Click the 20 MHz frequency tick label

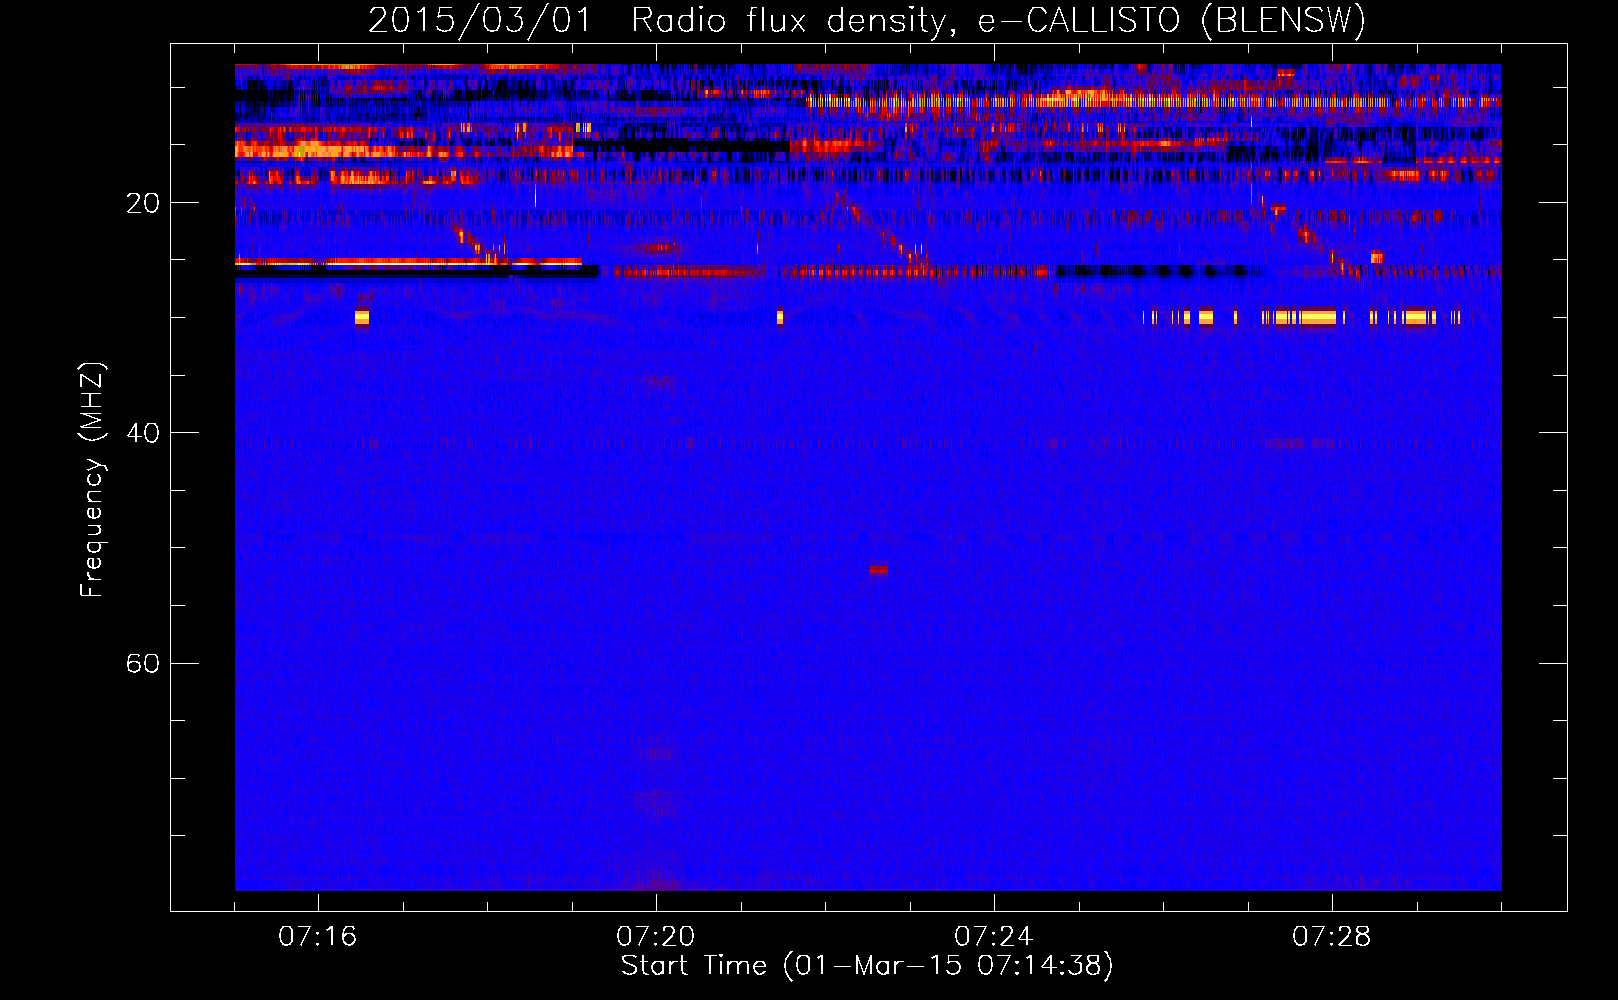tap(143, 203)
